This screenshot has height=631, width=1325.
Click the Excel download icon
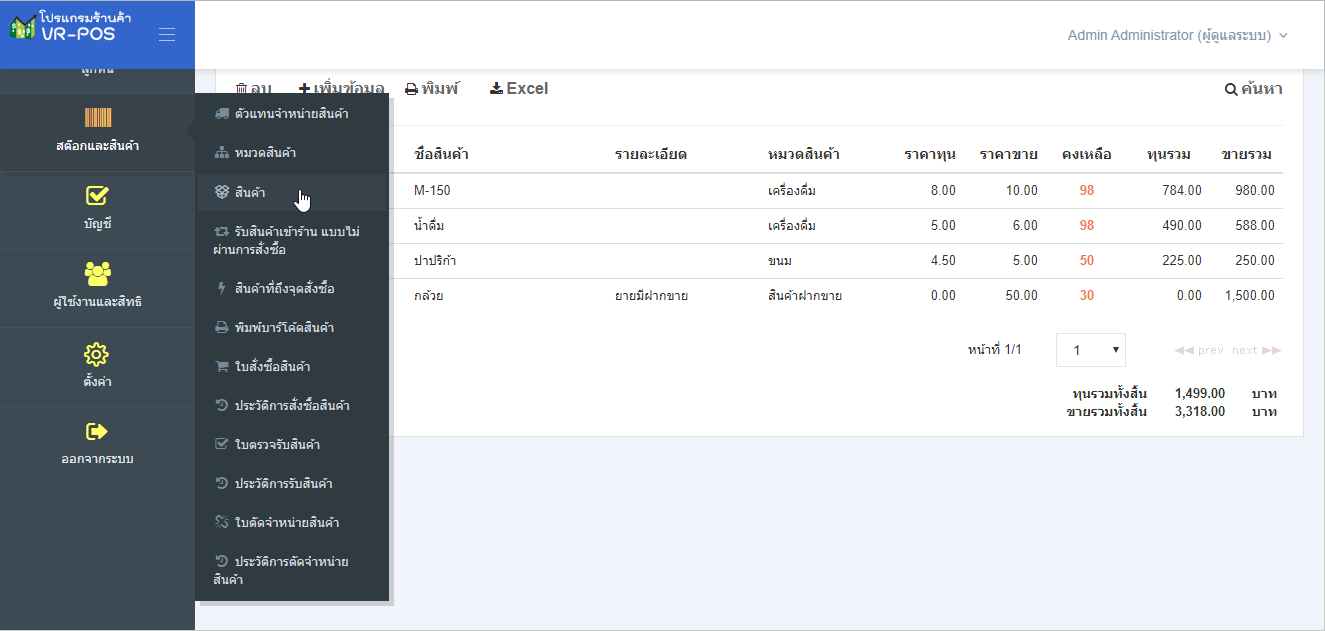[496, 88]
